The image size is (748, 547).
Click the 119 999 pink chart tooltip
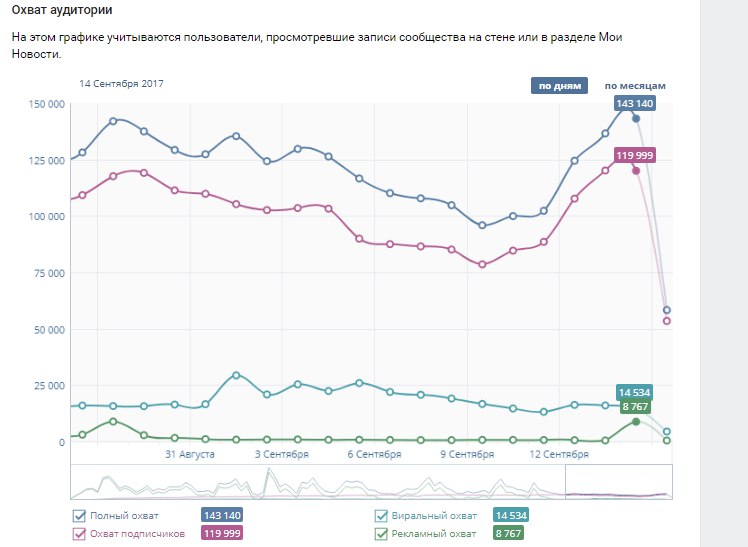tap(635, 155)
